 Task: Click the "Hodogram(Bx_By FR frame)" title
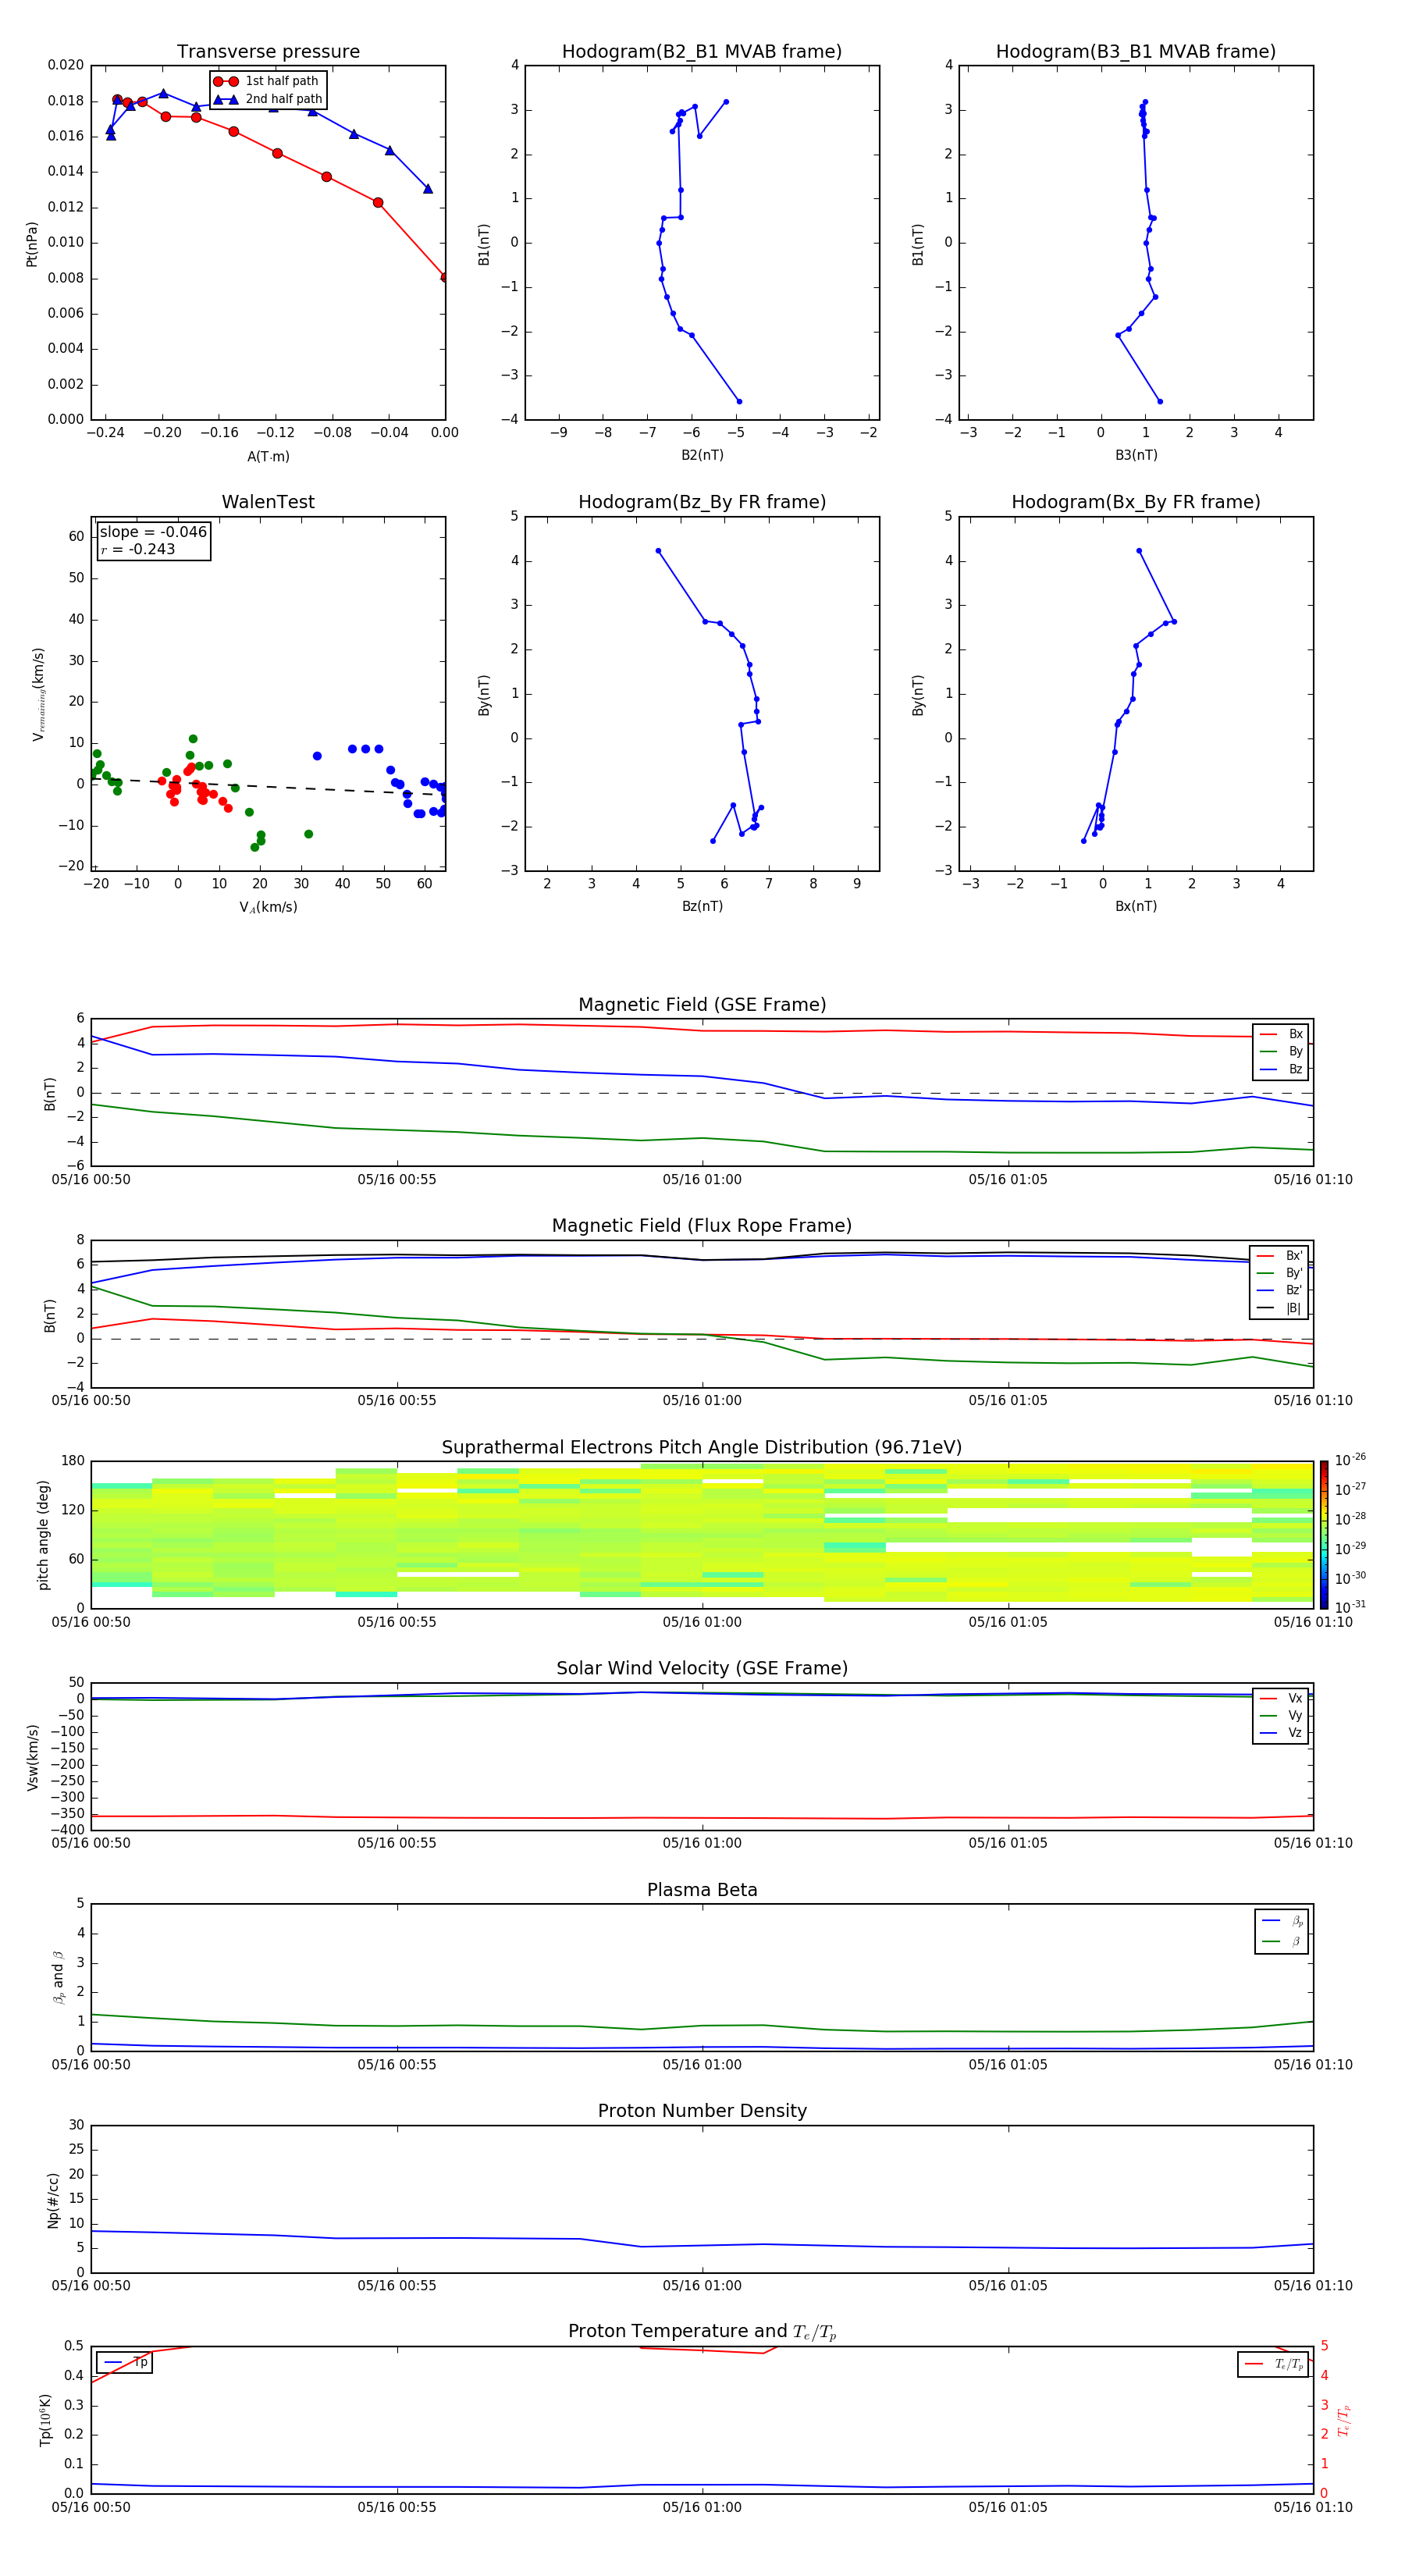pyautogui.click(x=1136, y=502)
